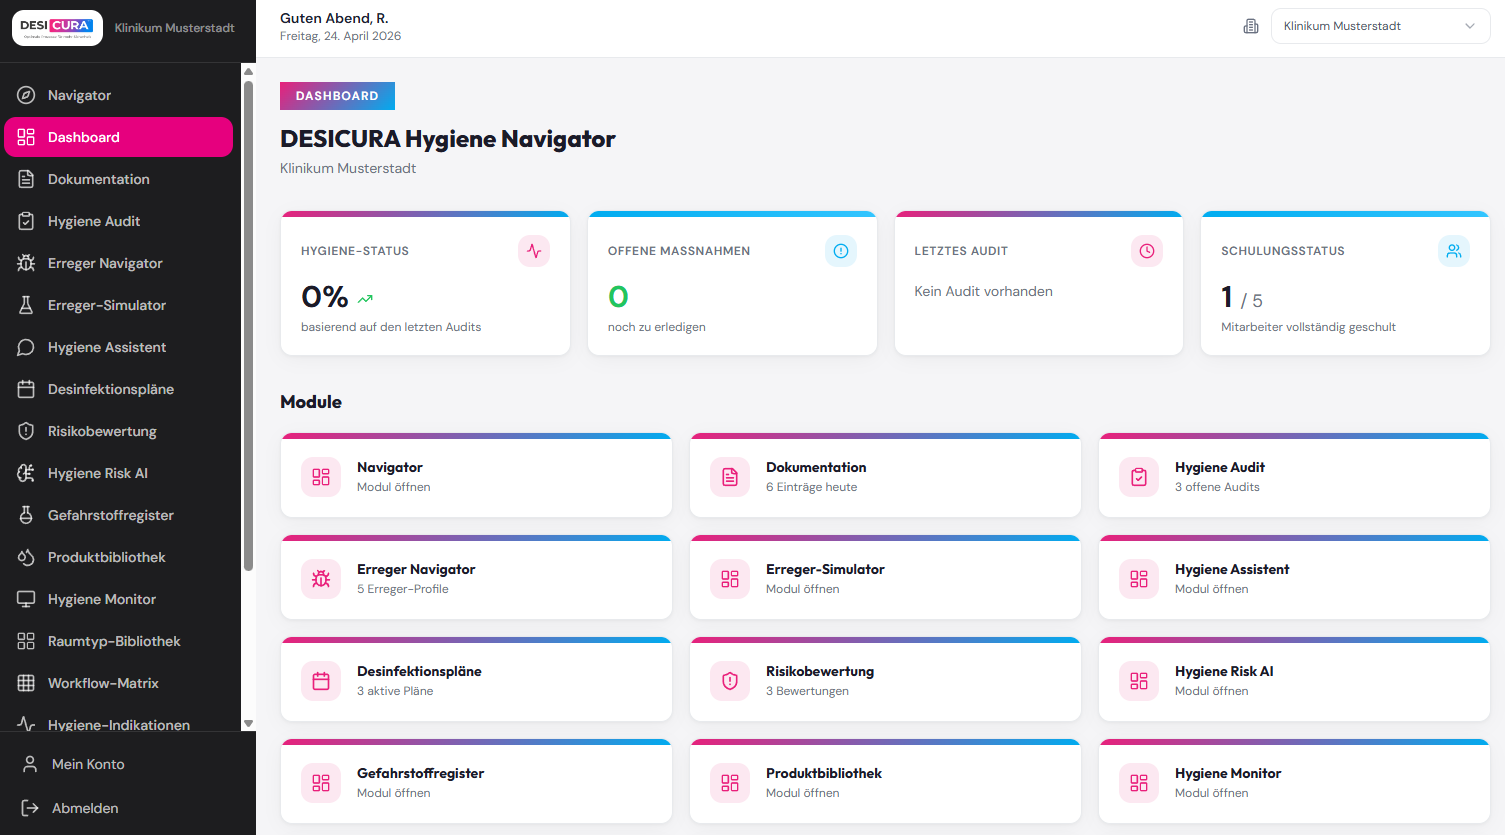Open the Hygiene Monitor module card

coord(1294,782)
